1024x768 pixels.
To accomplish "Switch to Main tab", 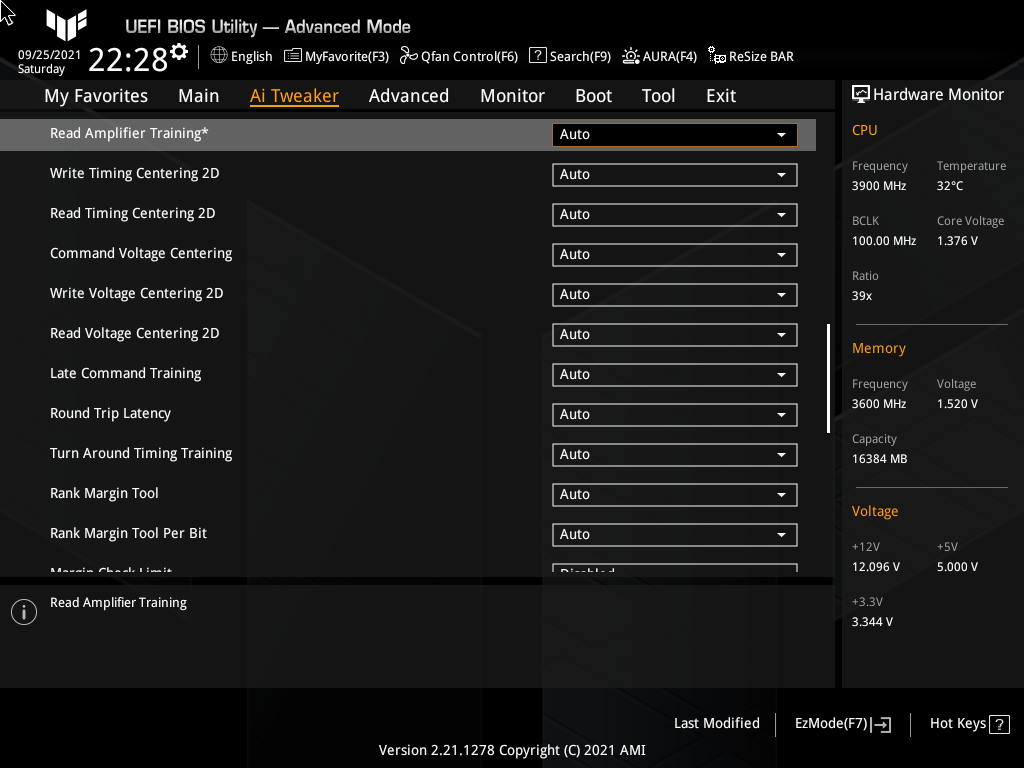I will 199,96.
